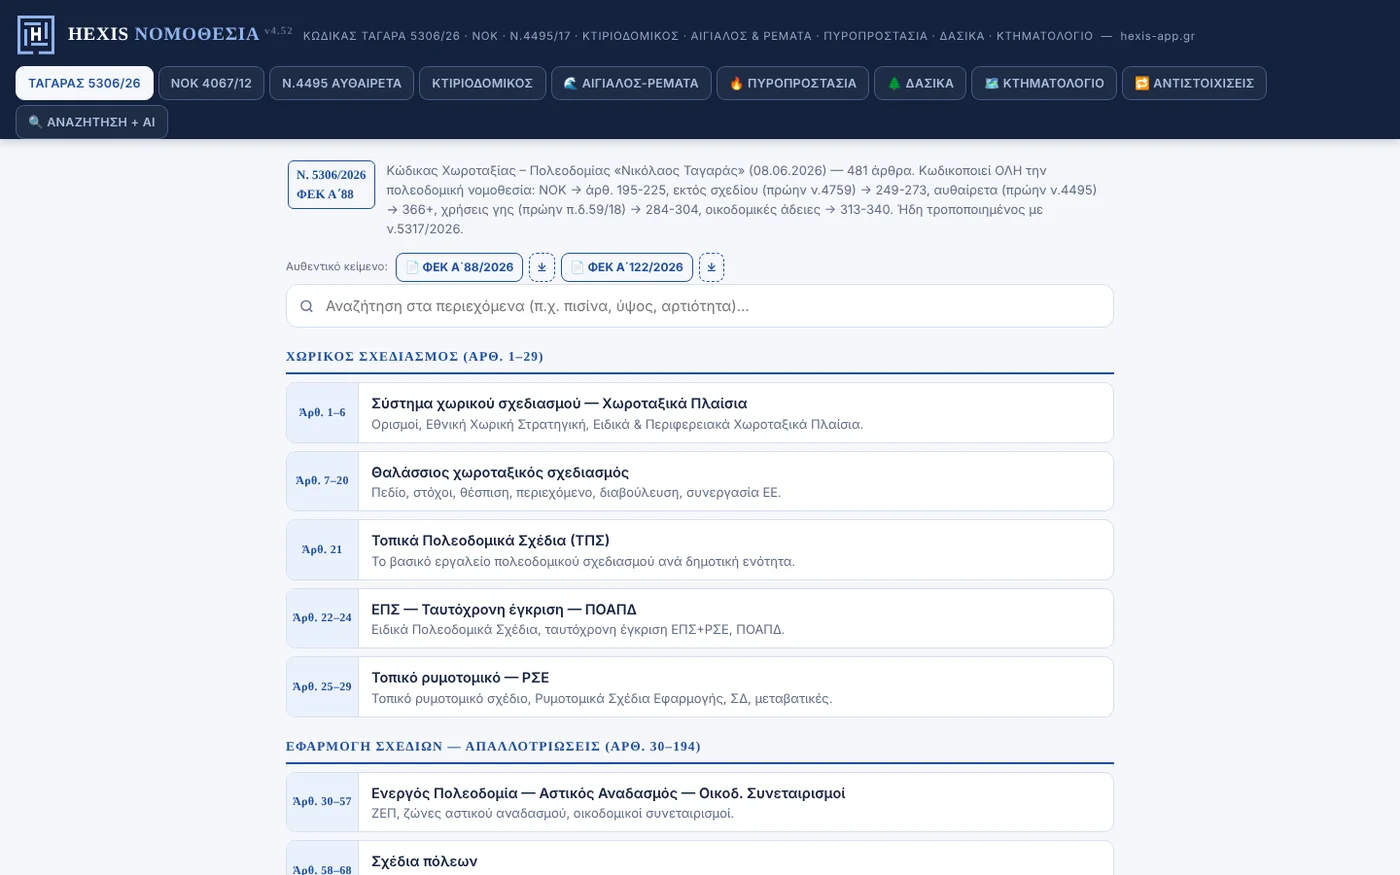Click the Άρθ. 7–20 article label
1400x875 pixels.
pyautogui.click(x=322, y=481)
